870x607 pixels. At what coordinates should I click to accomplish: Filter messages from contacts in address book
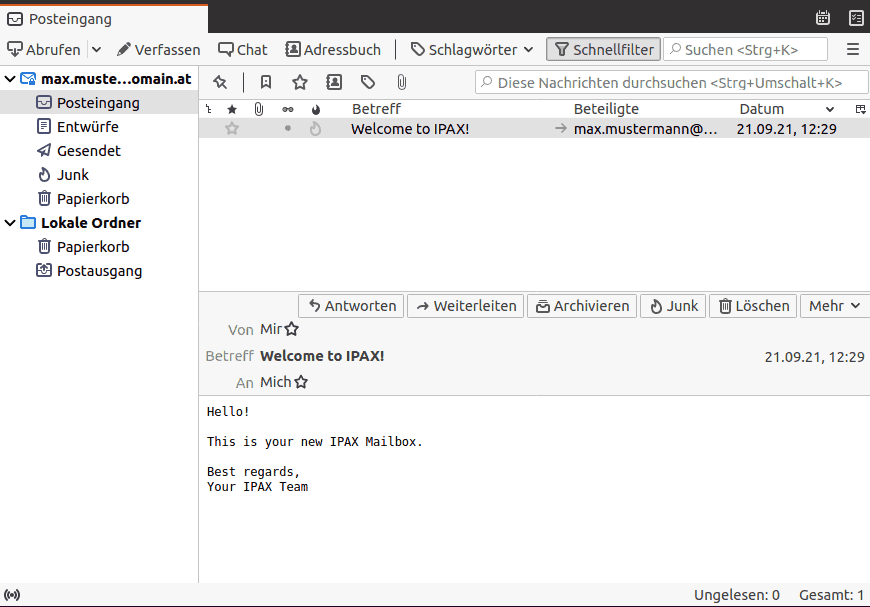[334, 82]
